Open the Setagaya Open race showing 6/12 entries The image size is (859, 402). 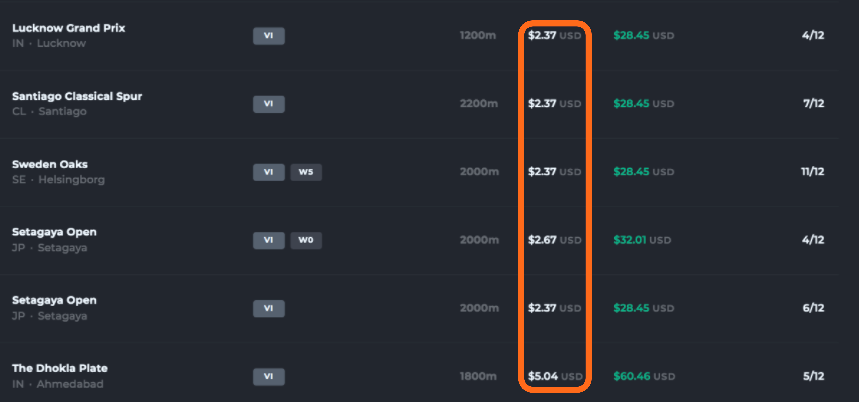tap(54, 300)
